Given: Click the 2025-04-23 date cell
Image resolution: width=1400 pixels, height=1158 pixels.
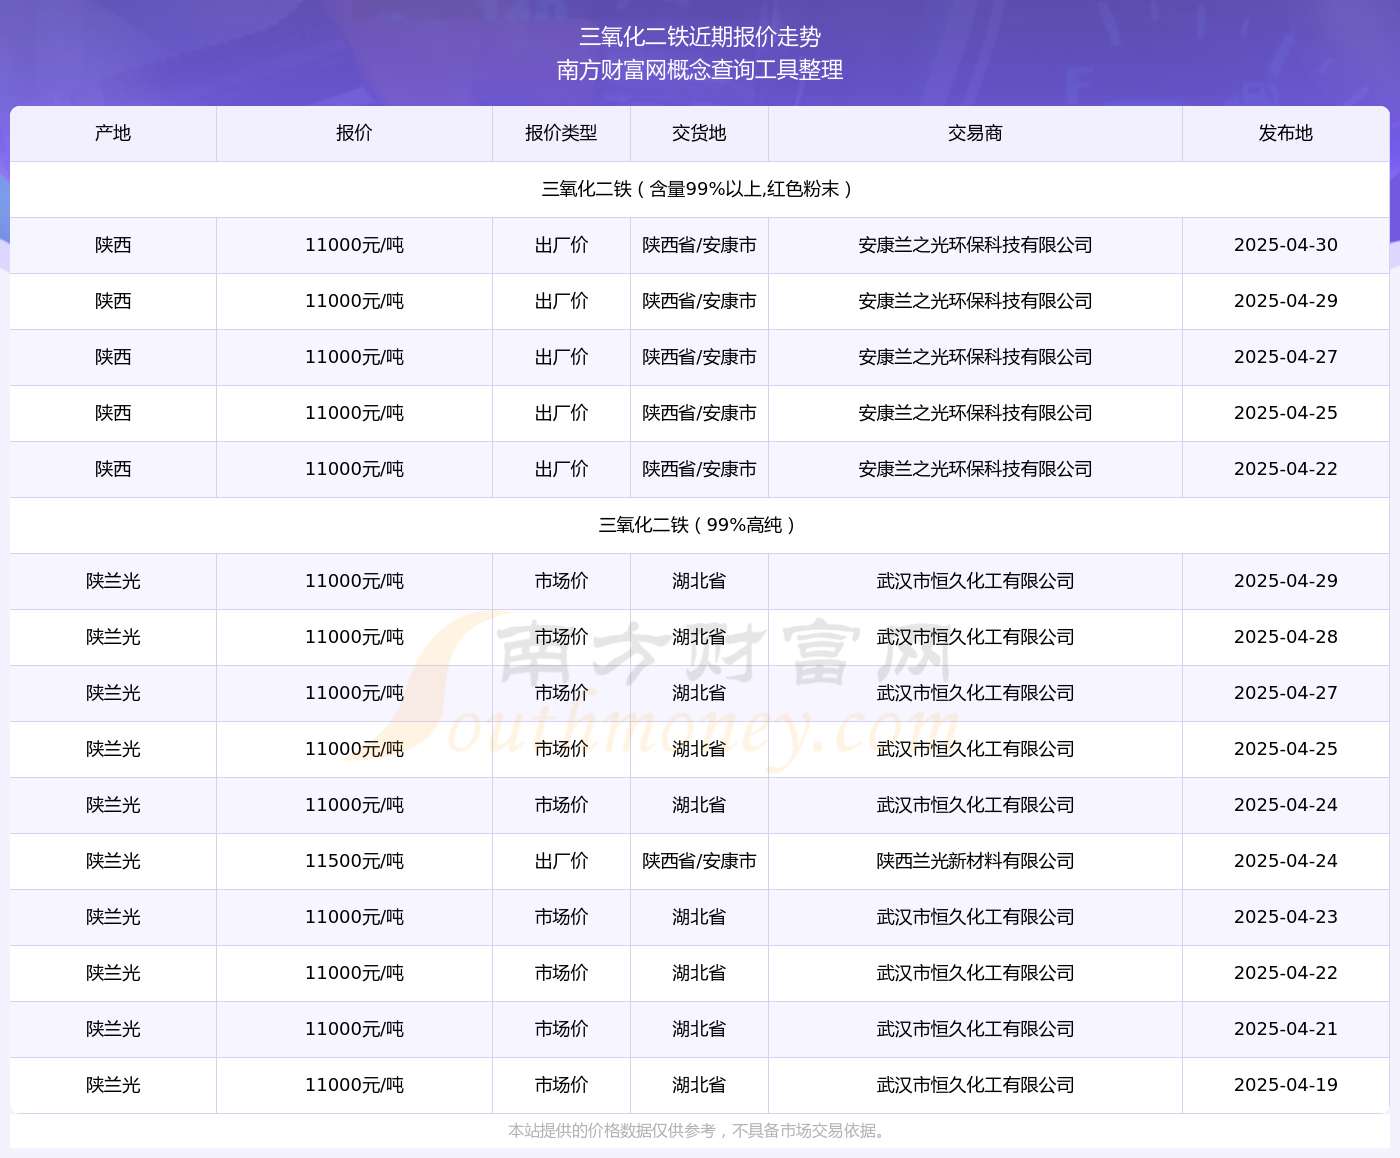Looking at the screenshot, I should (x=1286, y=917).
